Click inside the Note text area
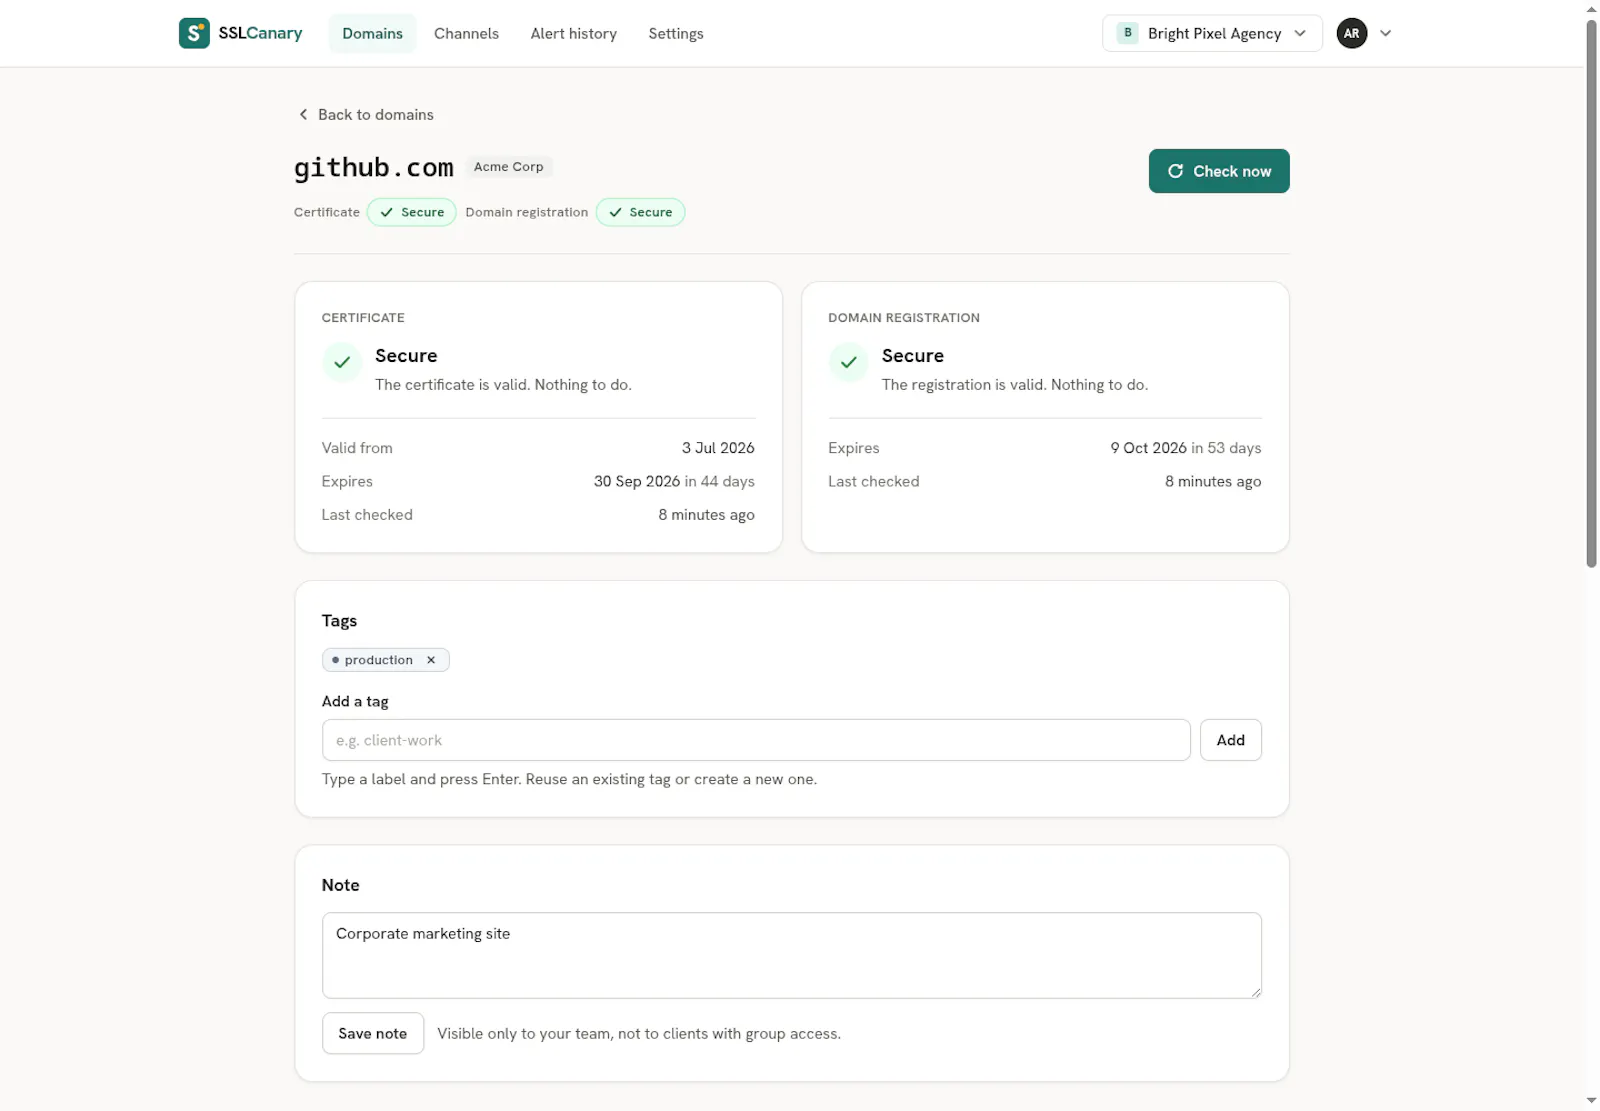 791,955
